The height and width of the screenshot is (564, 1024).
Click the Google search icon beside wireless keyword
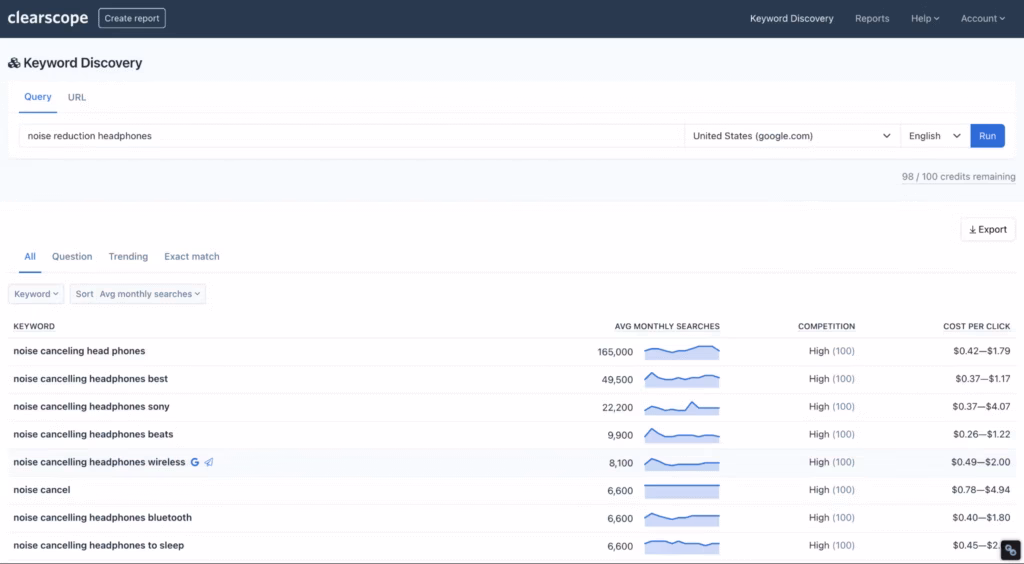(195, 462)
